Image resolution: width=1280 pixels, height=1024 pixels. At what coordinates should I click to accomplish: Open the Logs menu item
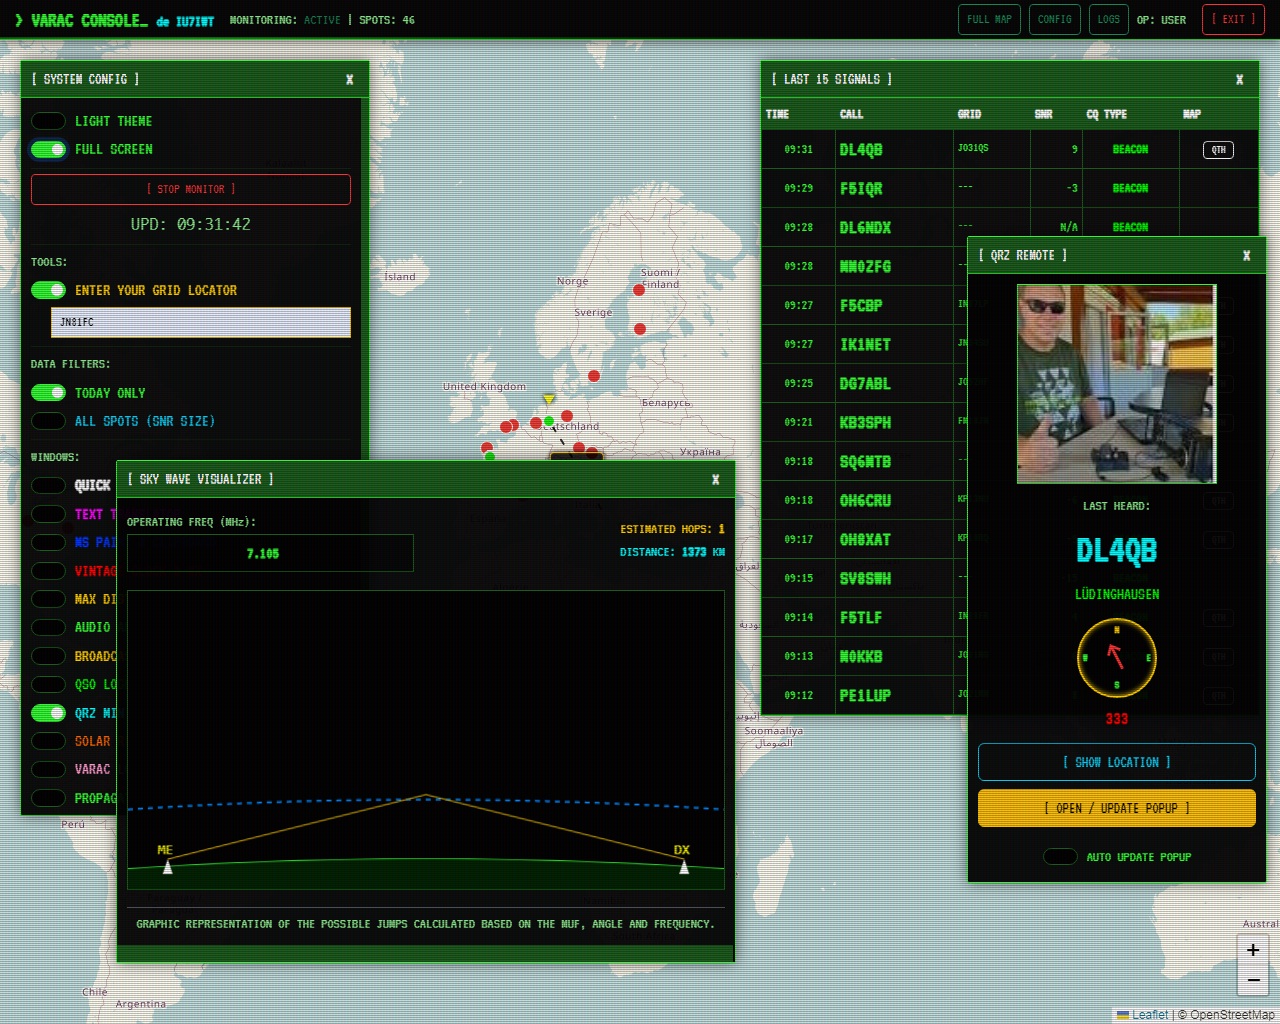point(1108,20)
